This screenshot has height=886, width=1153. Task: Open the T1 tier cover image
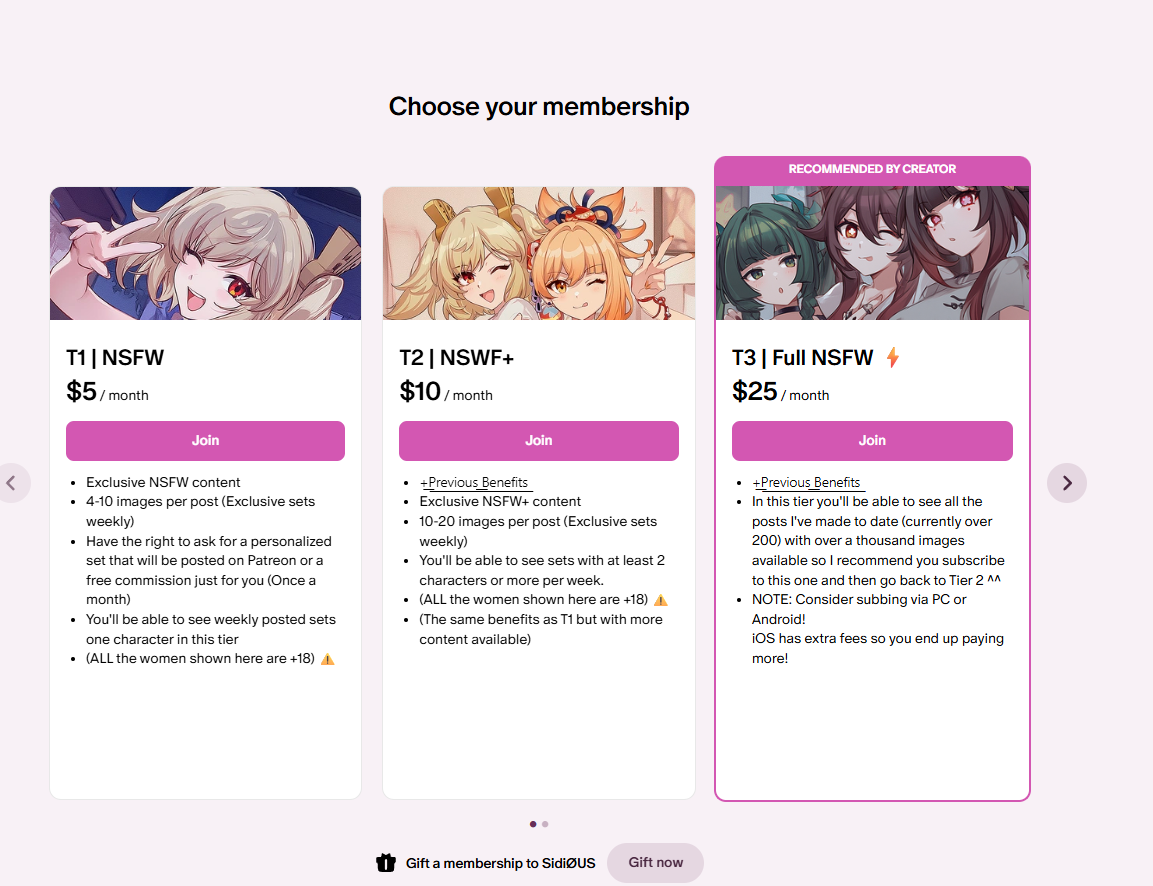205,253
